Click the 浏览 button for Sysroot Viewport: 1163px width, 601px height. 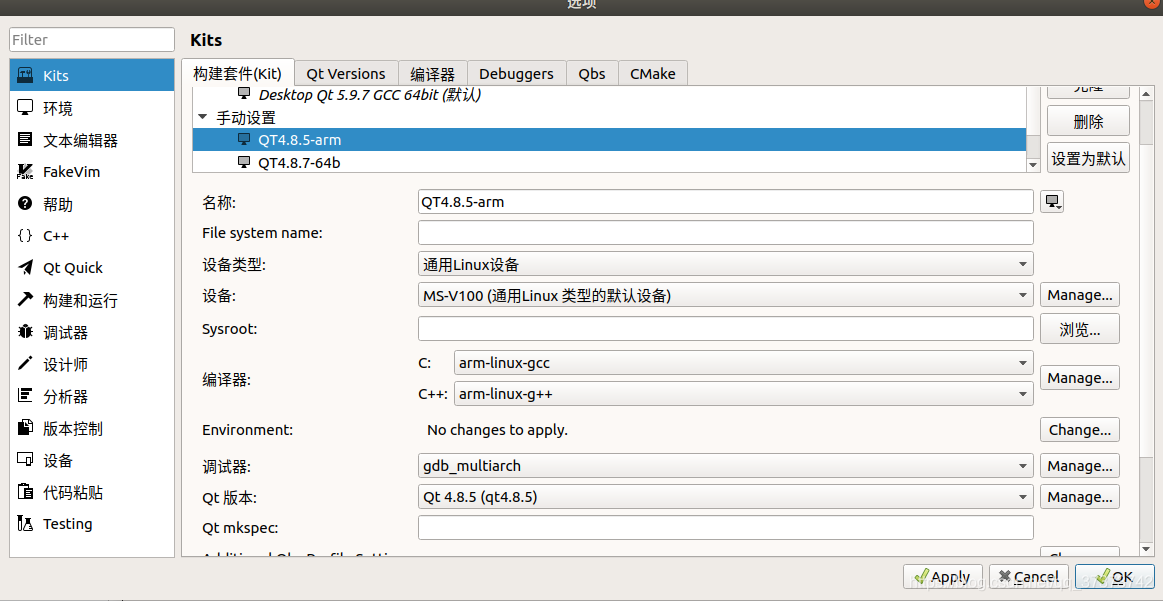click(x=1079, y=329)
